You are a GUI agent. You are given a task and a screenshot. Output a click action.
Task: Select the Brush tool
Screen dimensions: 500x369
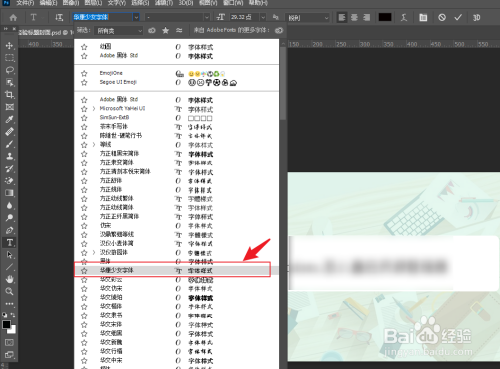pyautogui.click(x=9, y=144)
